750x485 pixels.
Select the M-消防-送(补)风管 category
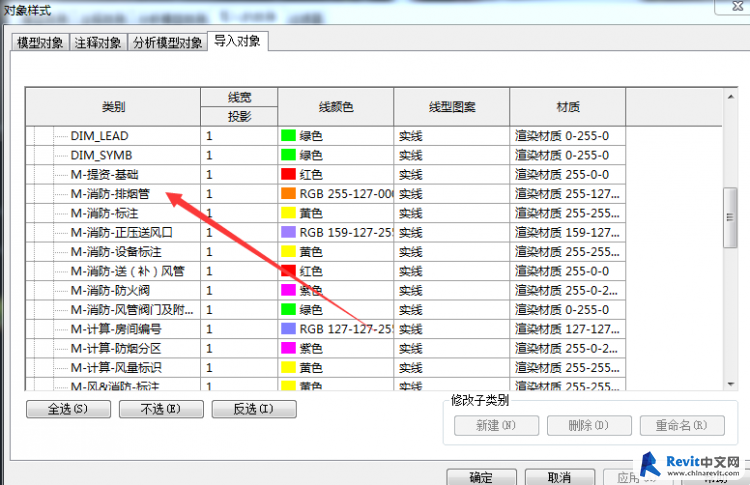(128, 271)
